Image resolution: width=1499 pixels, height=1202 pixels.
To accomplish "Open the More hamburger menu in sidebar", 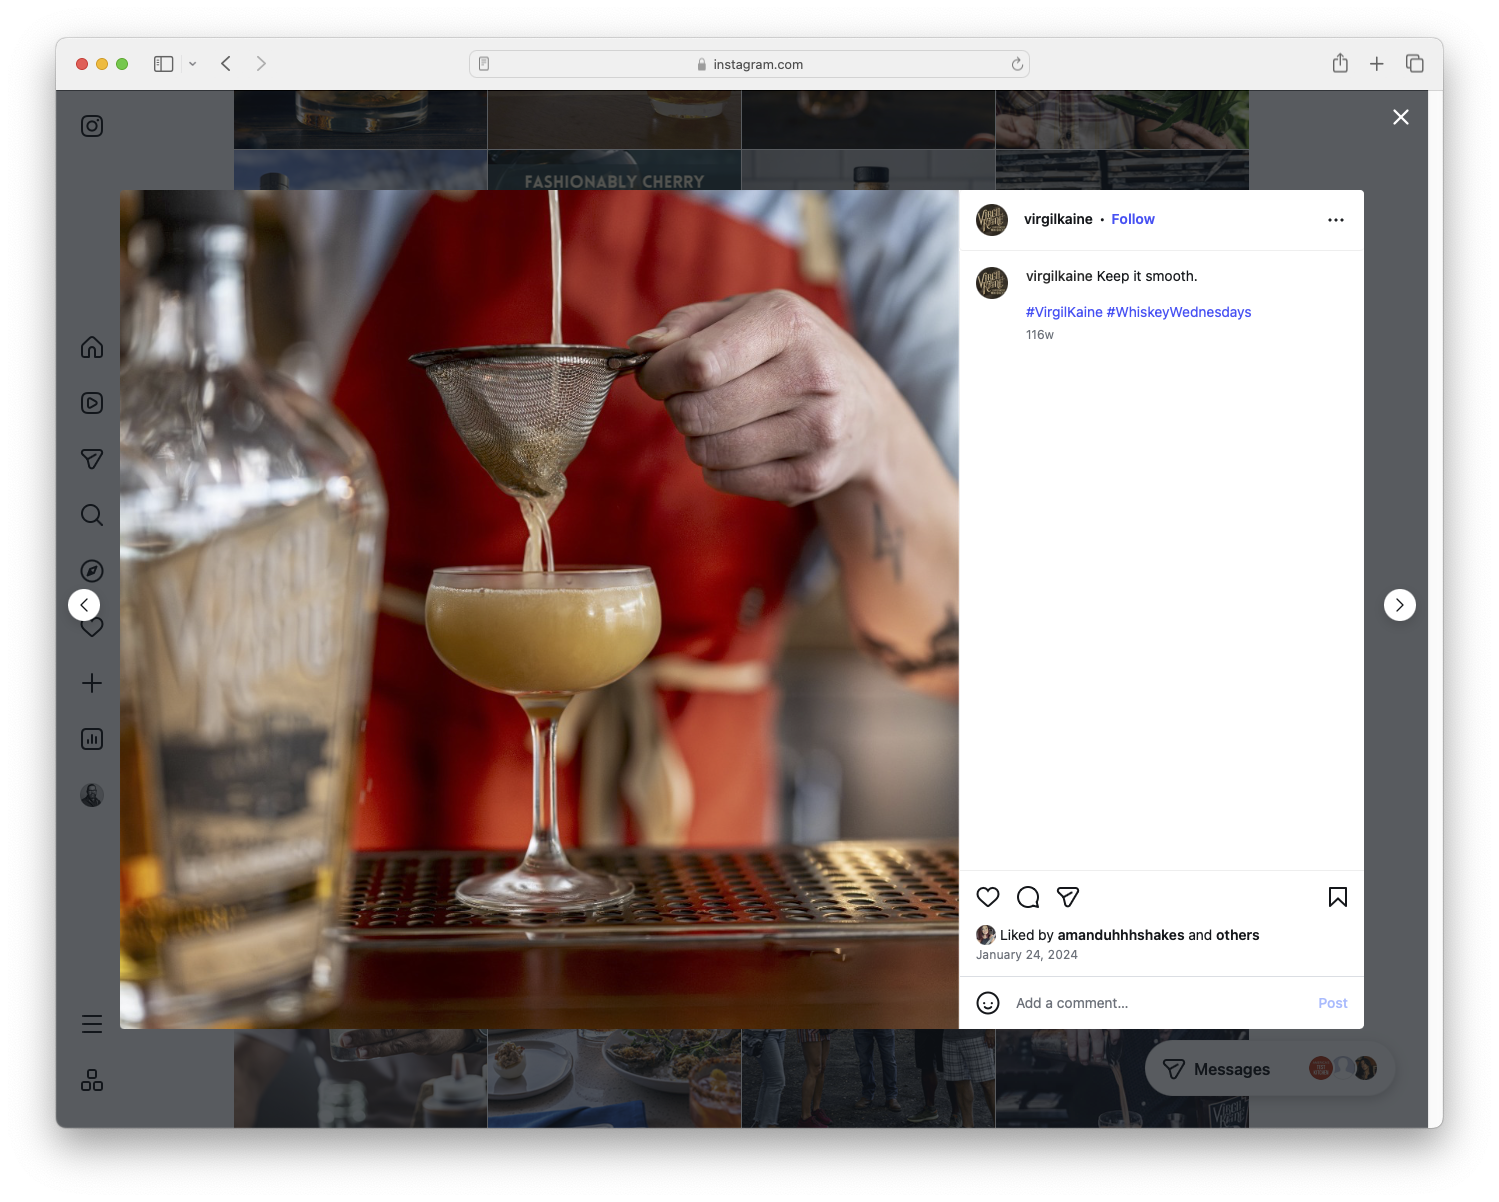I will tap(91, 1023).
